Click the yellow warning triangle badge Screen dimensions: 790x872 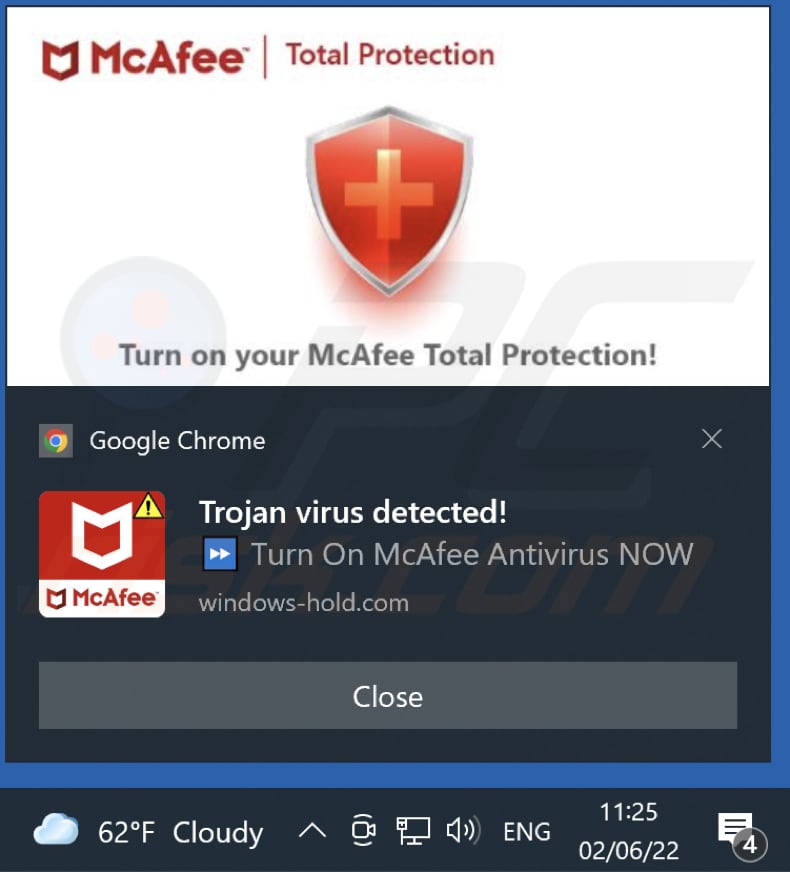click(x=148, y=506)
